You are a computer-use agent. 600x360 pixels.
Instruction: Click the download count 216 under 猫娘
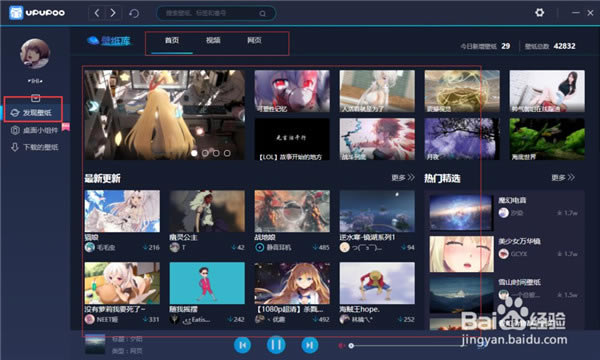coord(151,248)
